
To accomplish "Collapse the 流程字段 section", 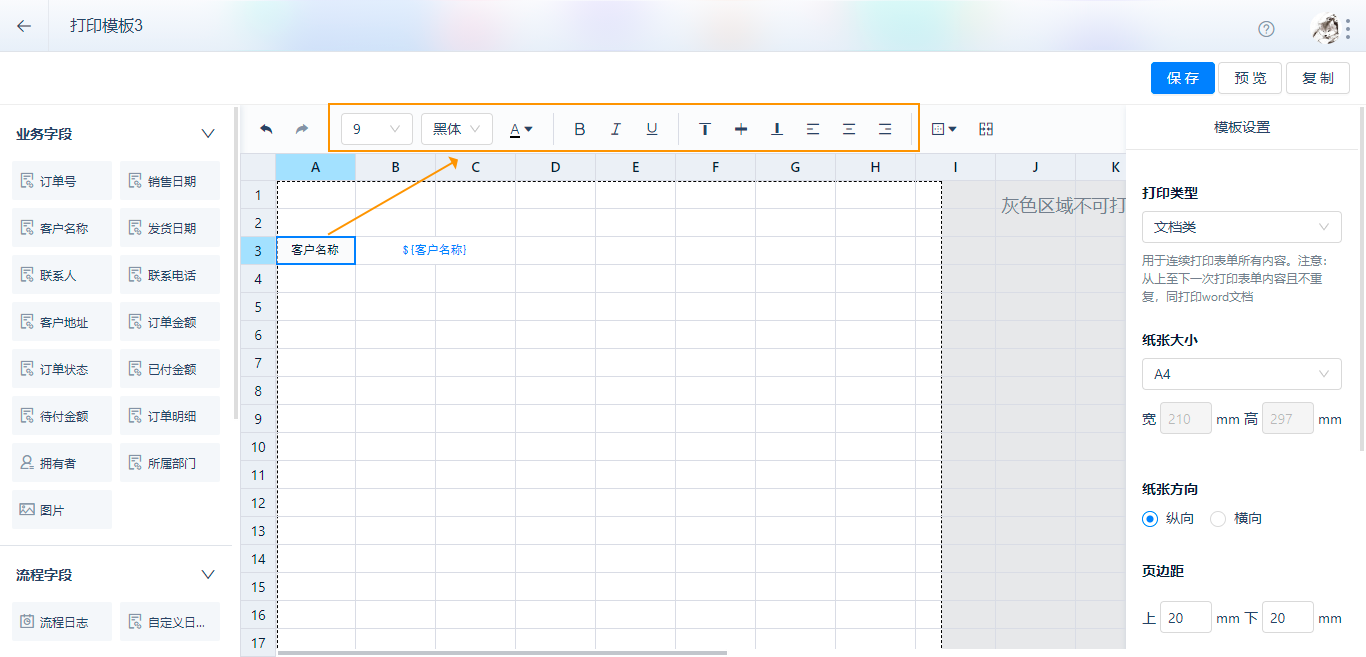I will 208,574.
